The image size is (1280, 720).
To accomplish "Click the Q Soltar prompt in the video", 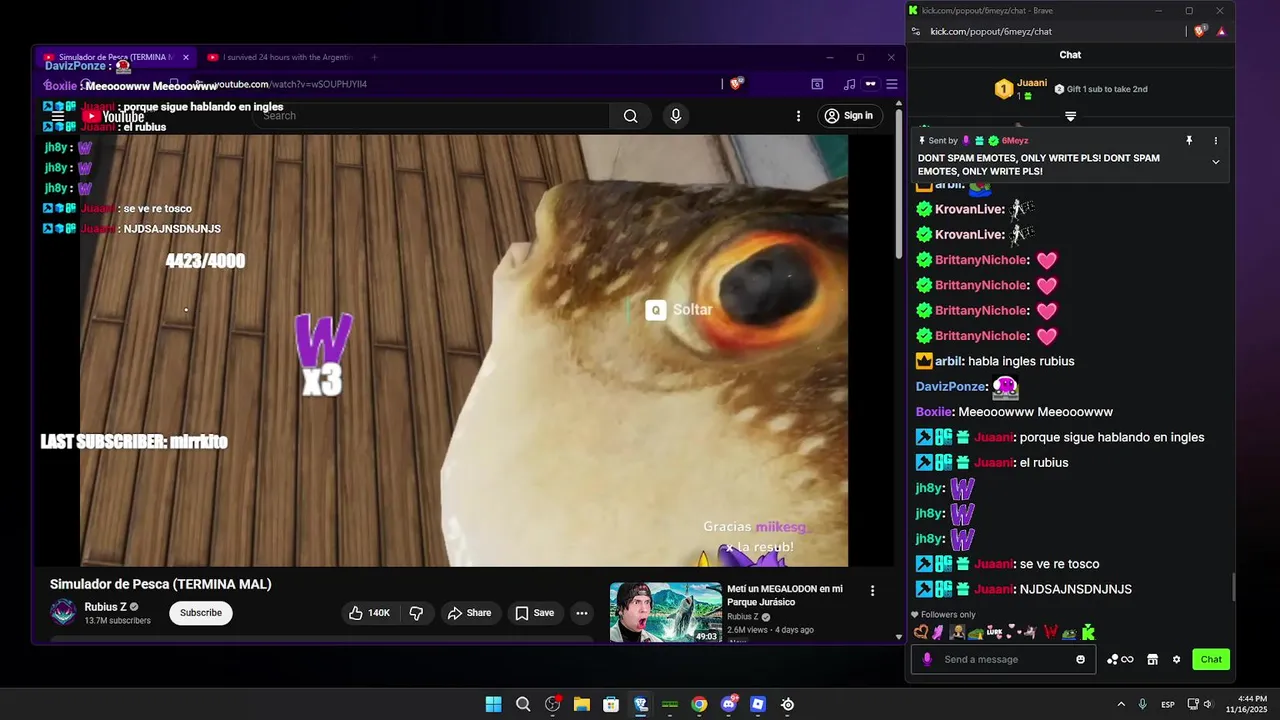I will pos(680,310).
